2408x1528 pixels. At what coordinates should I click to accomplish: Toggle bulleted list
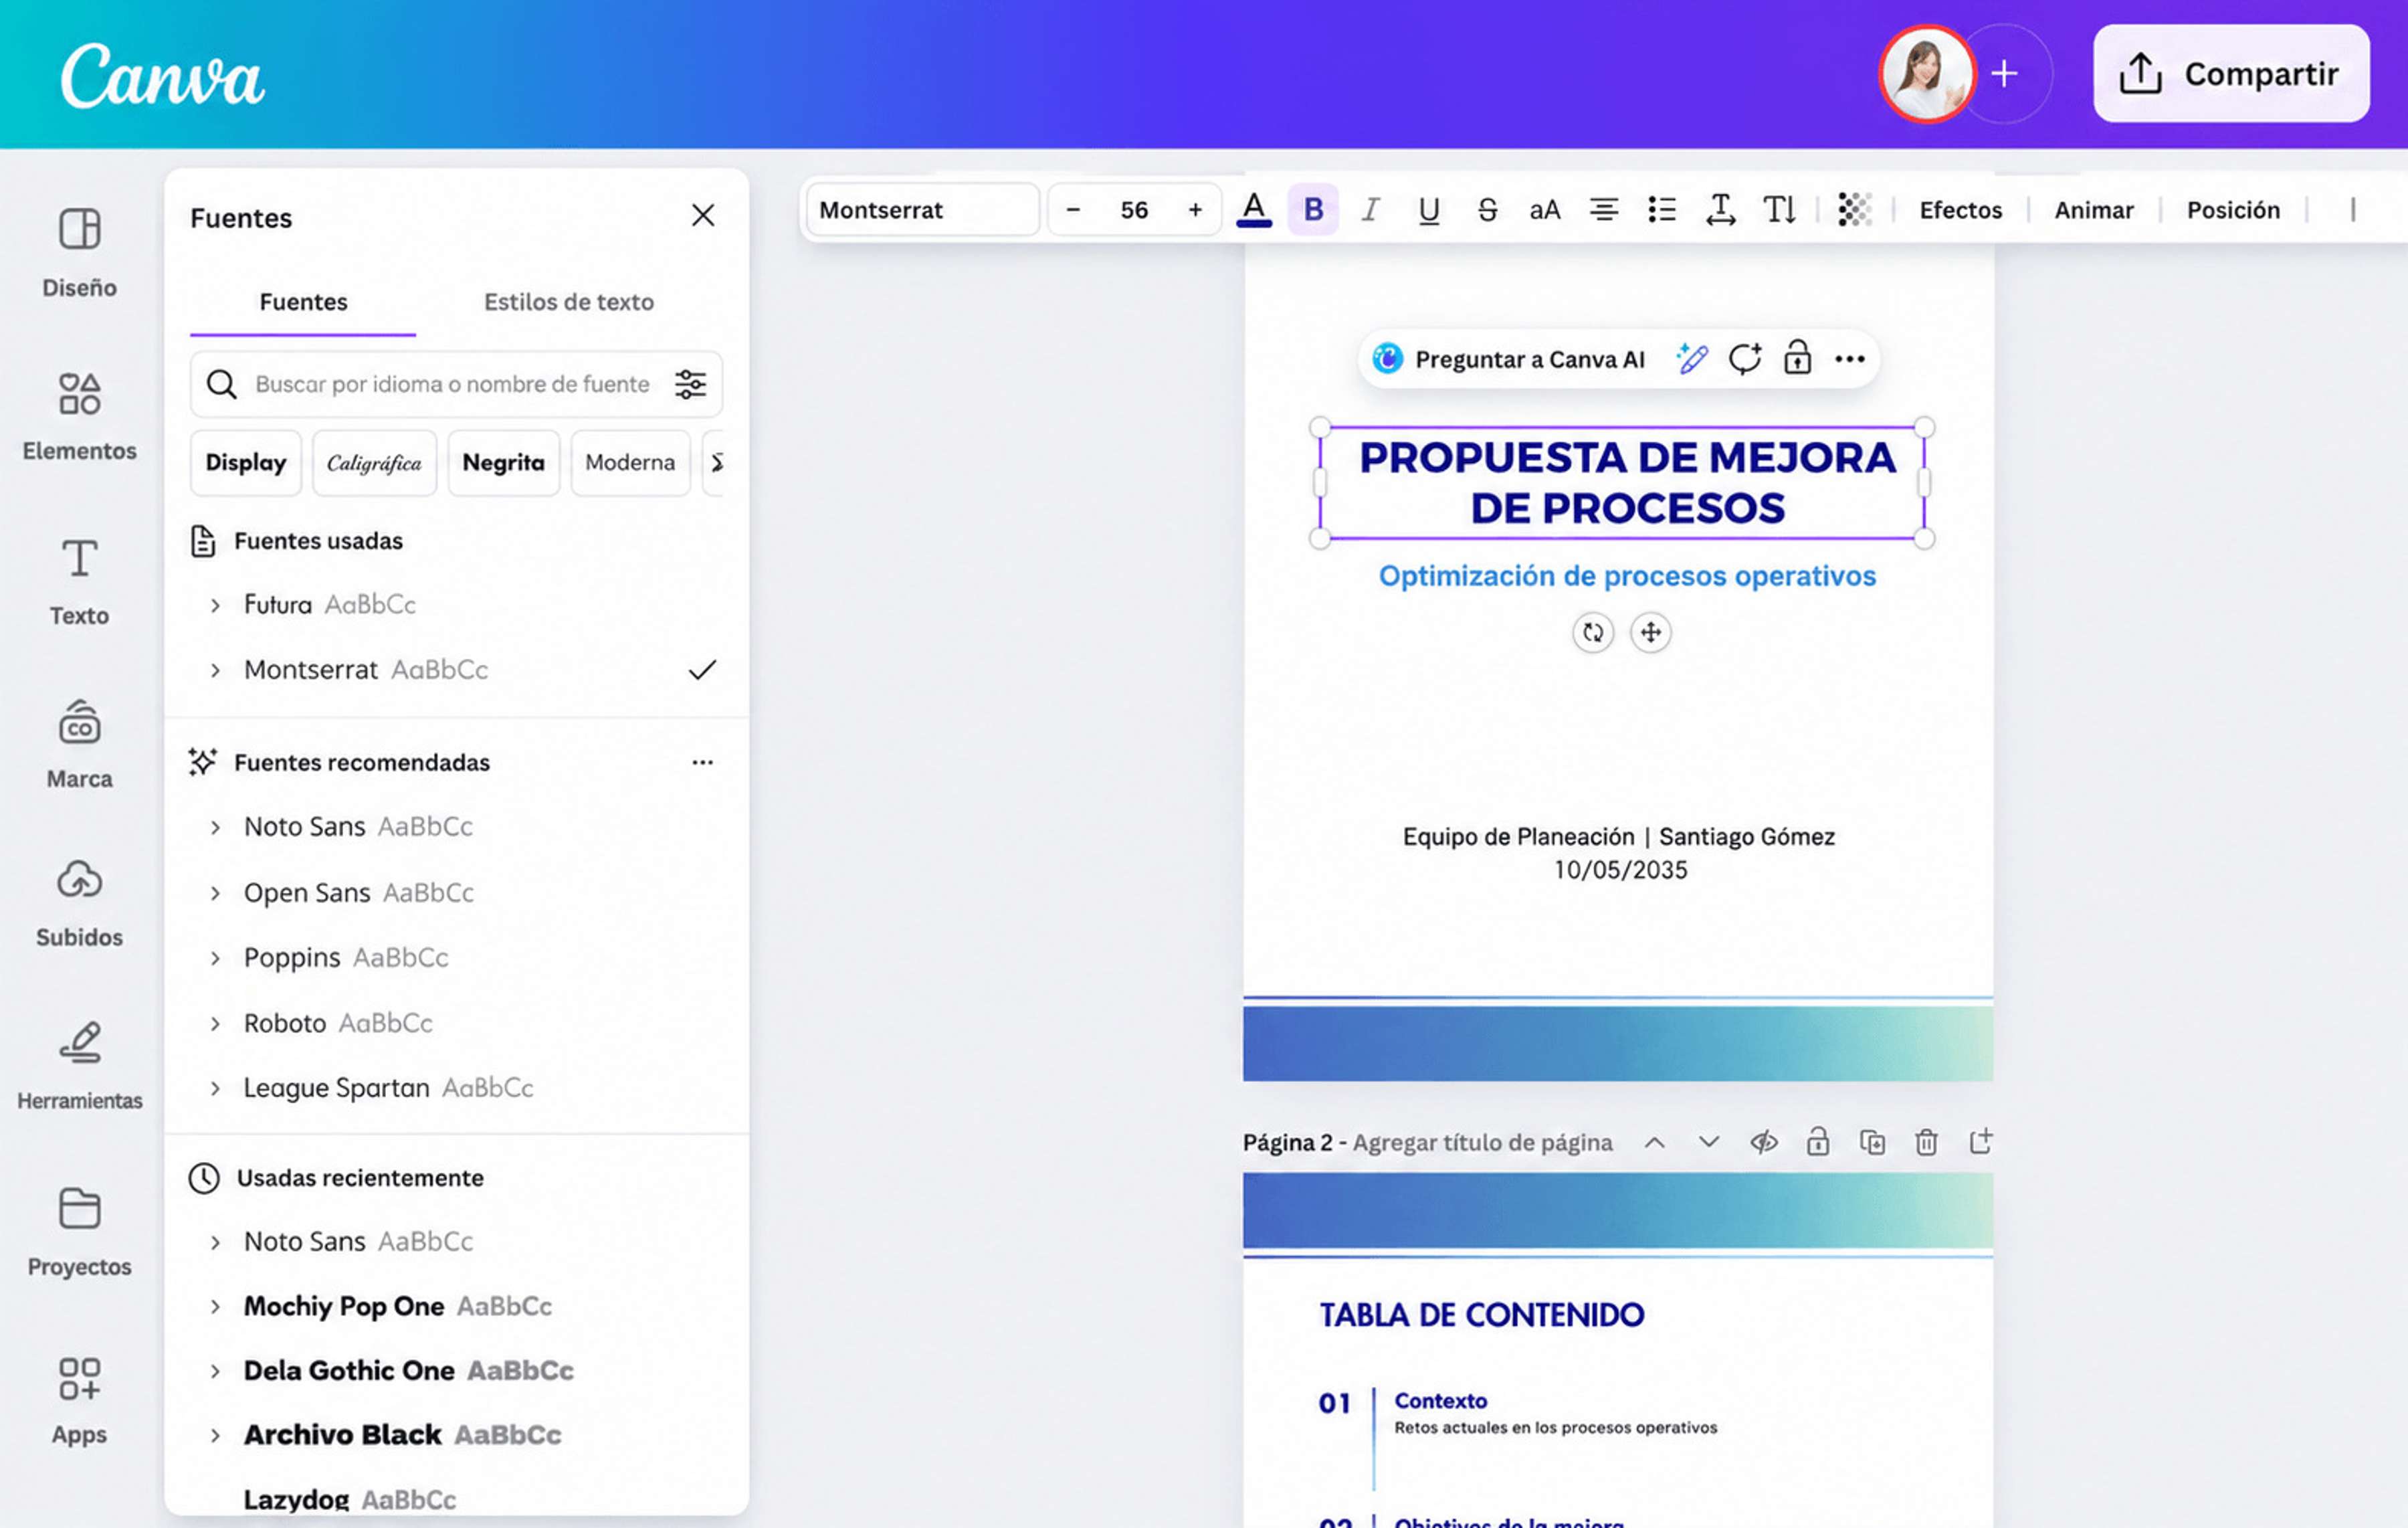coord(1662,210)
